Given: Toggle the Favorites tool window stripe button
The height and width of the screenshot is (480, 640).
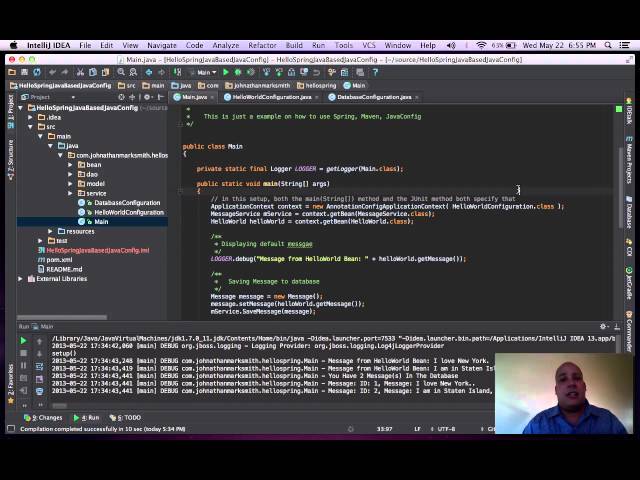Looking at the screenshot, I should 11,384.
